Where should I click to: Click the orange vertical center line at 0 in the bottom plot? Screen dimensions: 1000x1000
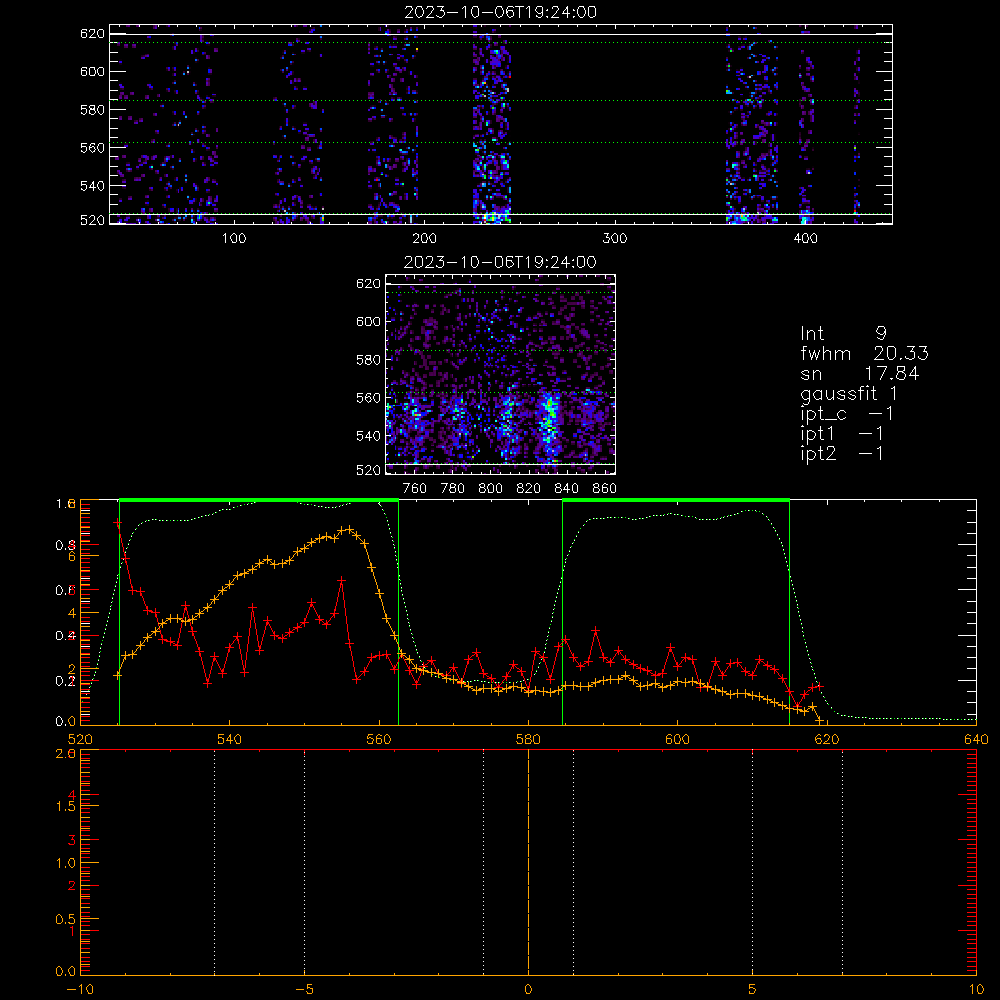pos(529,862)
